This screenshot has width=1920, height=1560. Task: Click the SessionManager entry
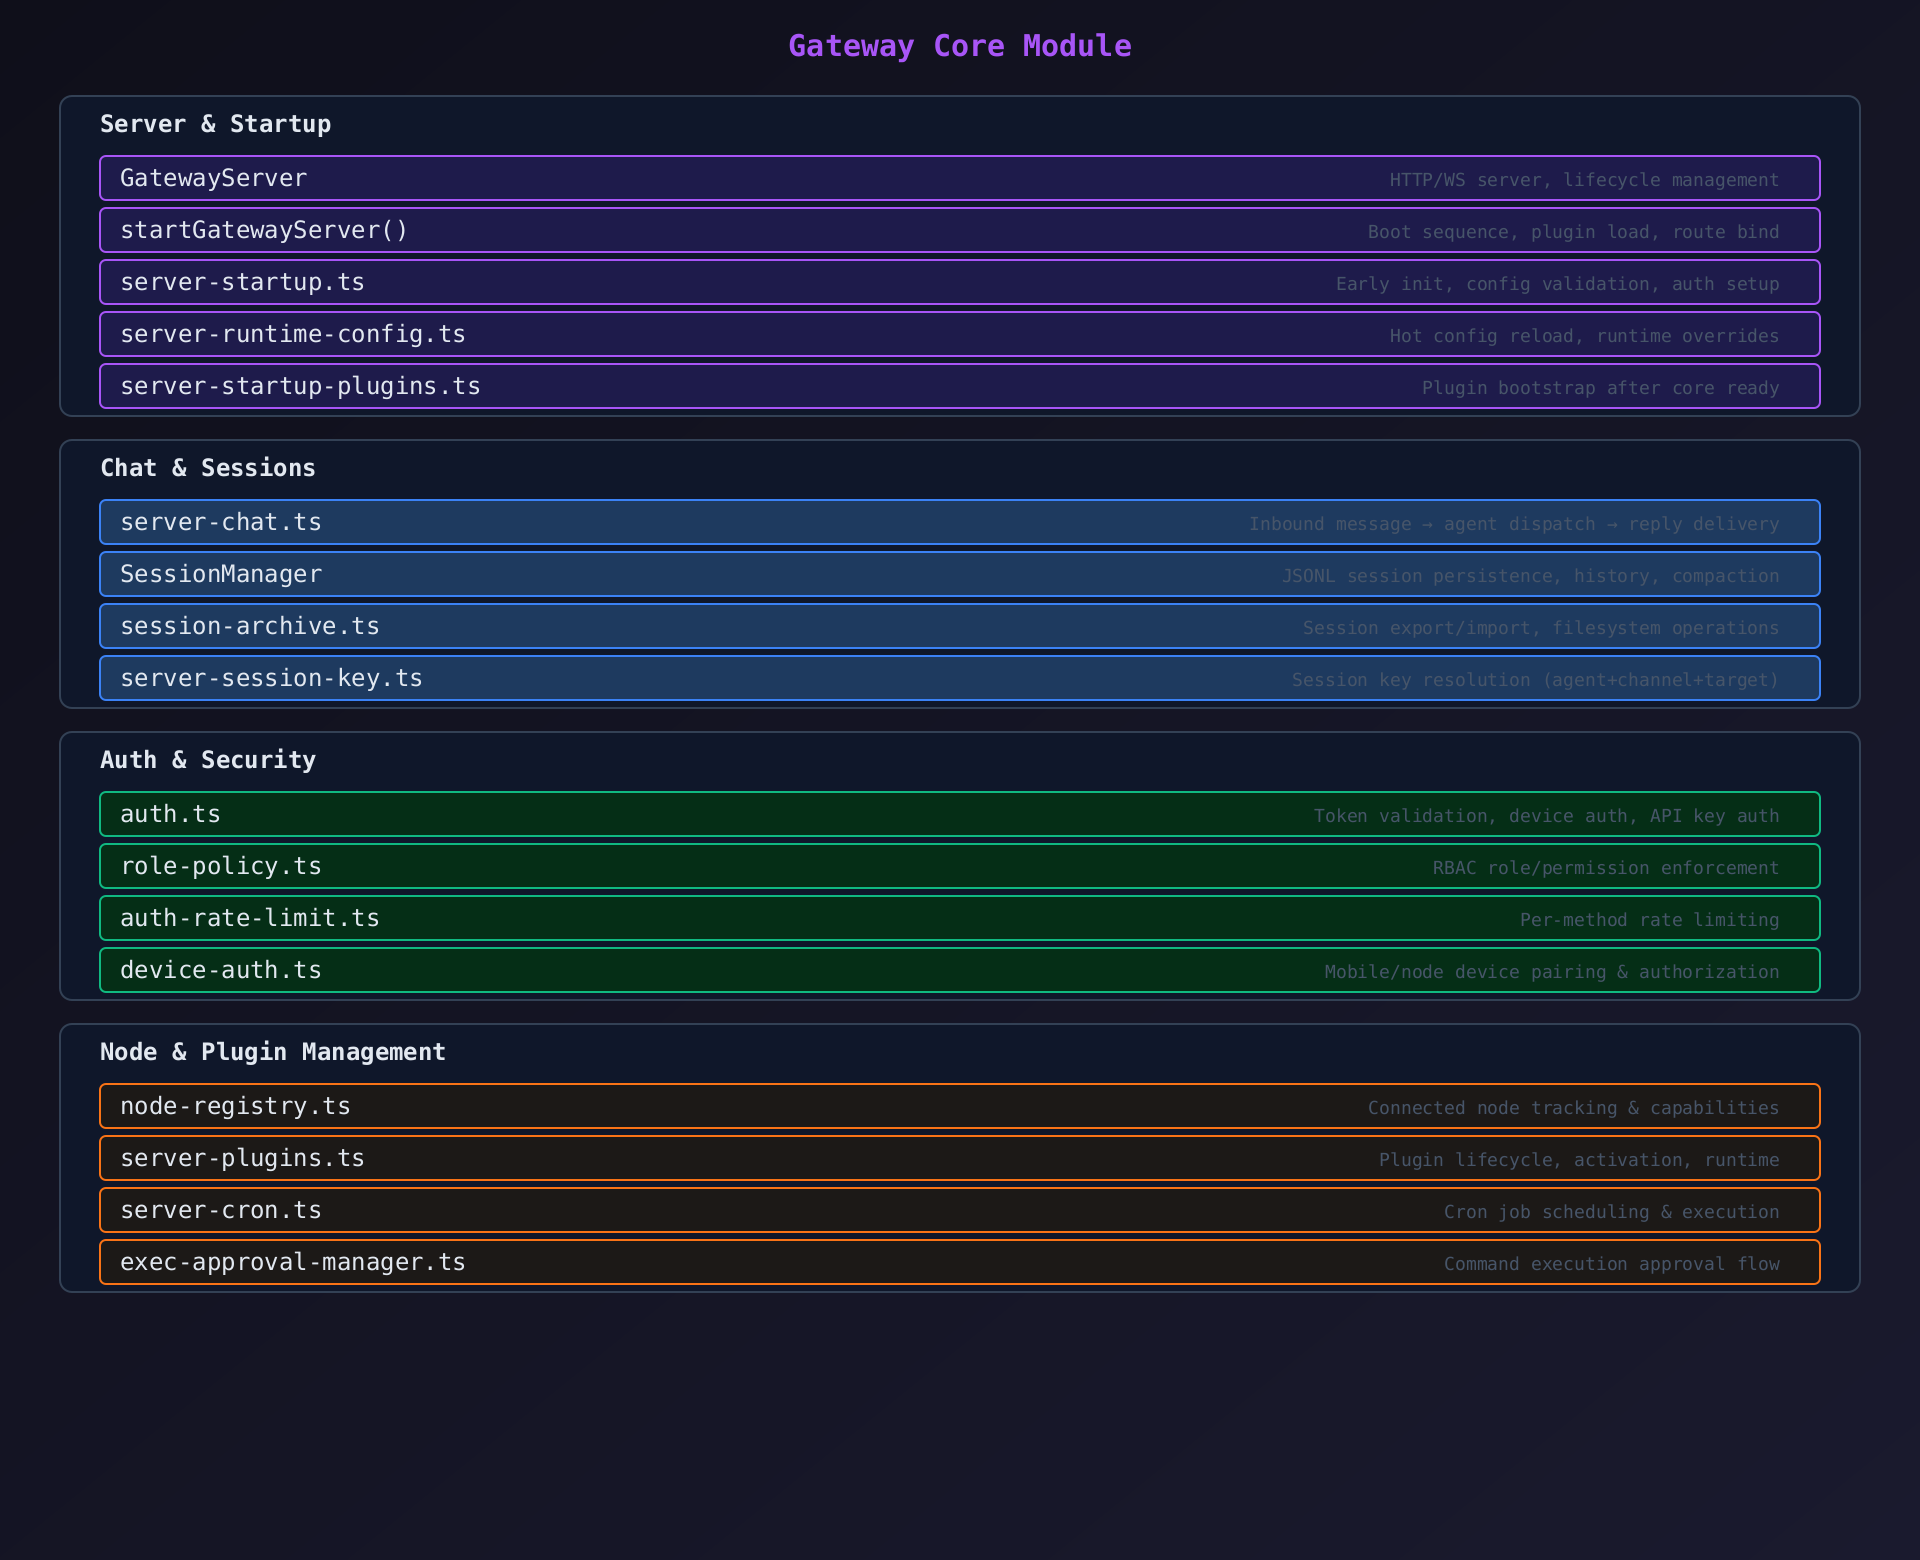tap(959, 574)
